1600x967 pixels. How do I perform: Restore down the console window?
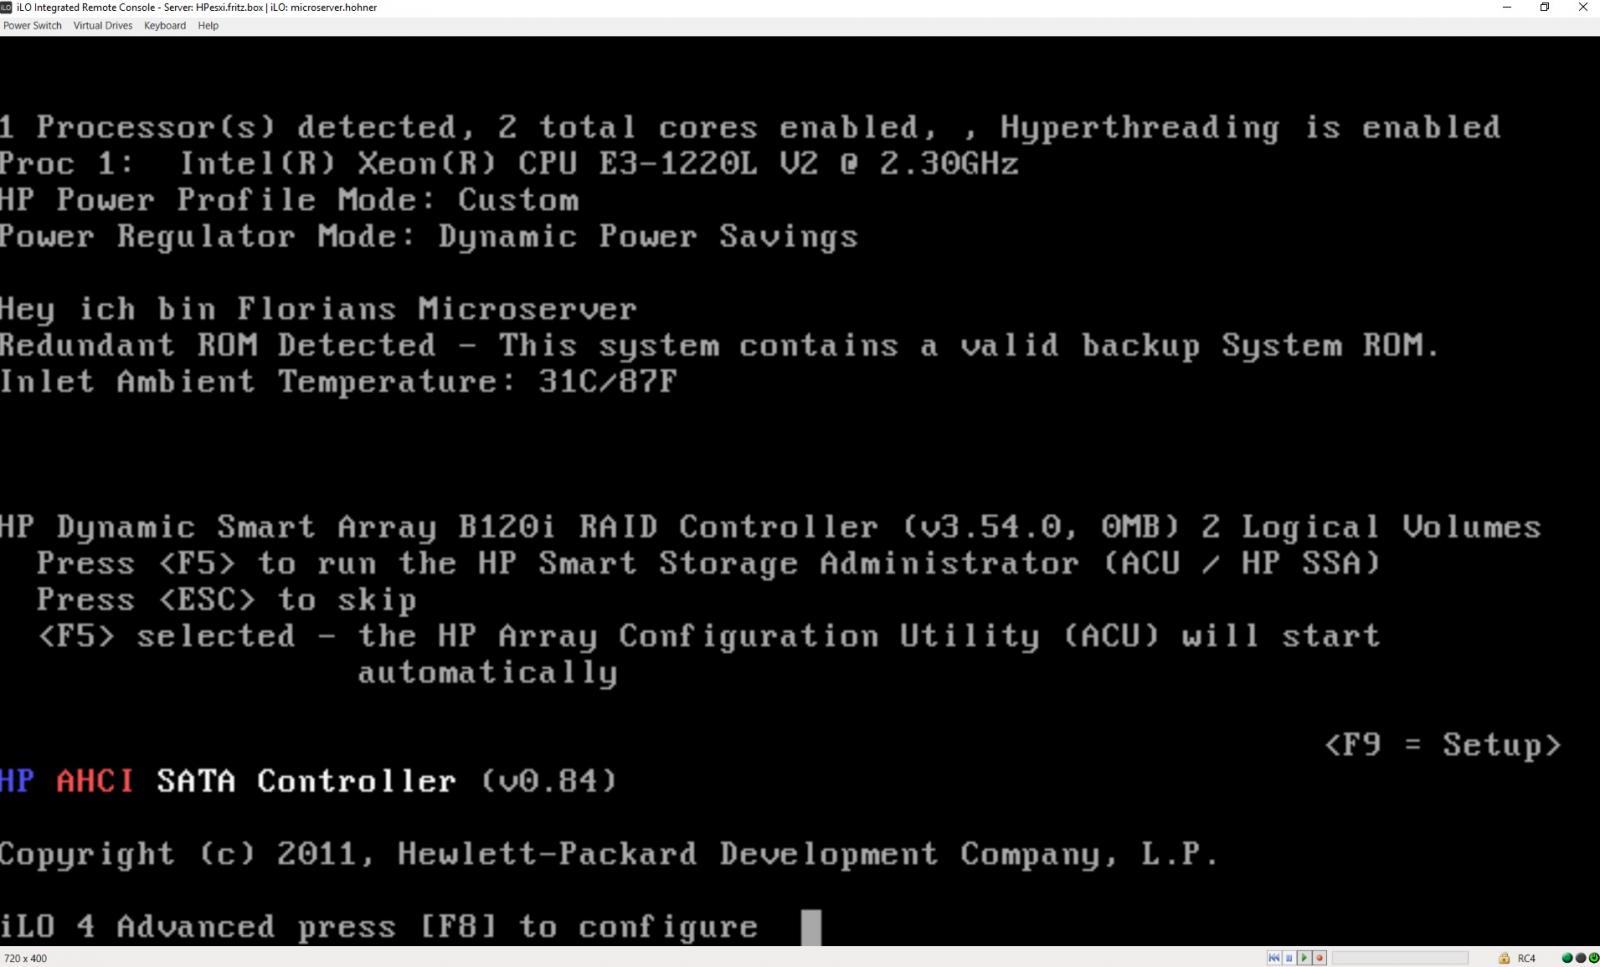(1544, 7)
